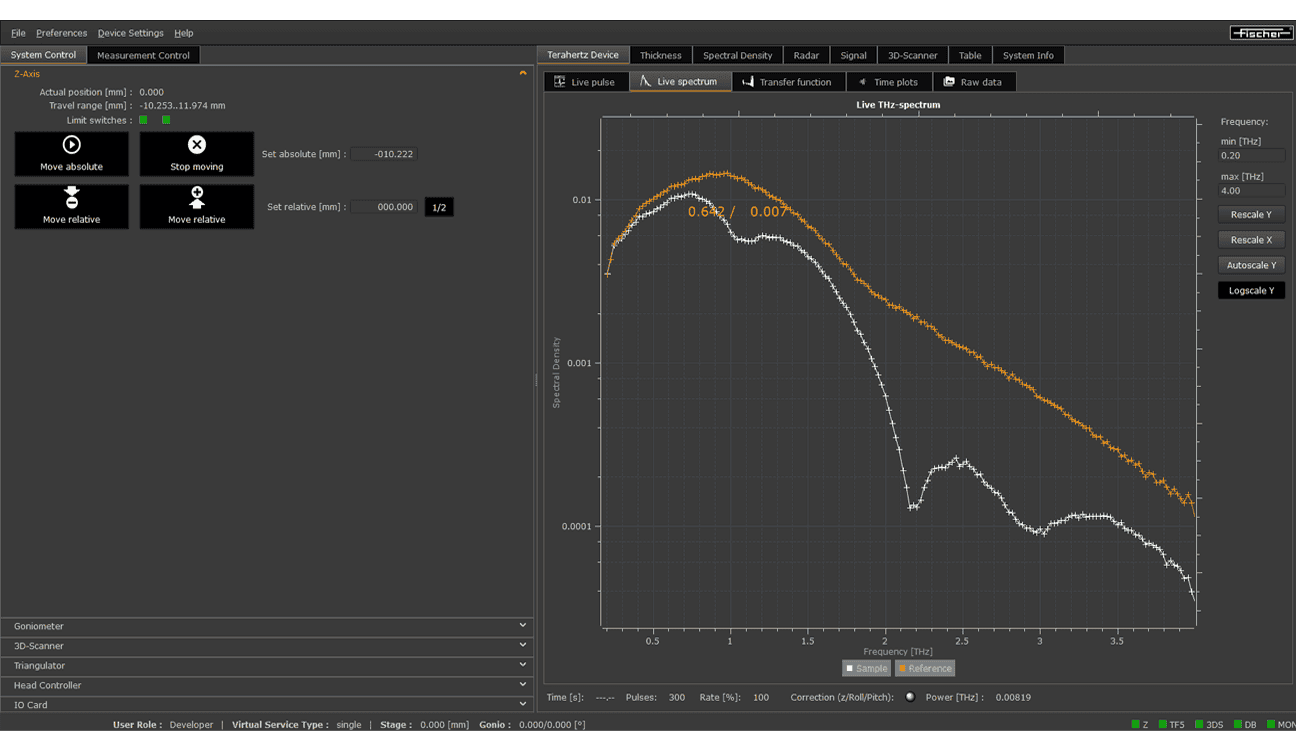
Task: Open the Raw data view
Action: click(975, 81)
